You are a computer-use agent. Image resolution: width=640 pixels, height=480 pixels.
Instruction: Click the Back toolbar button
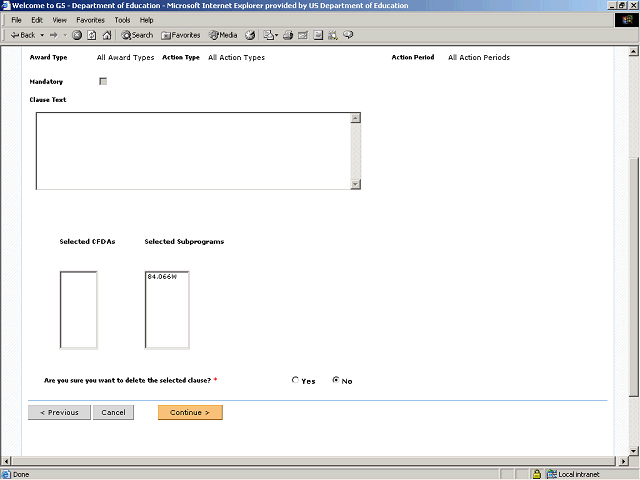pos(23,35)
